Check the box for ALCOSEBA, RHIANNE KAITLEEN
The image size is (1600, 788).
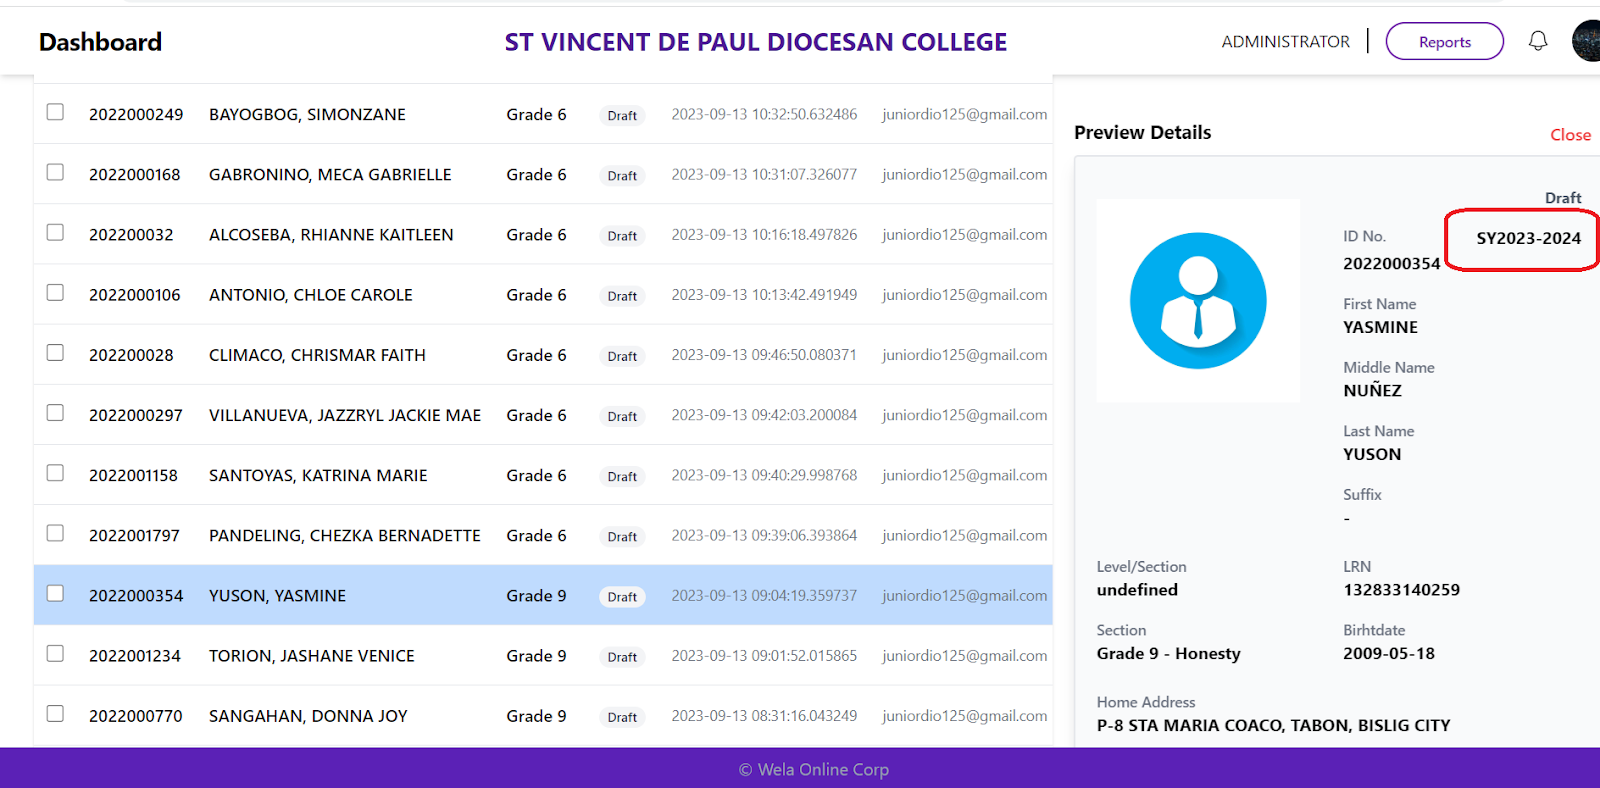click(x=55, y=232)
